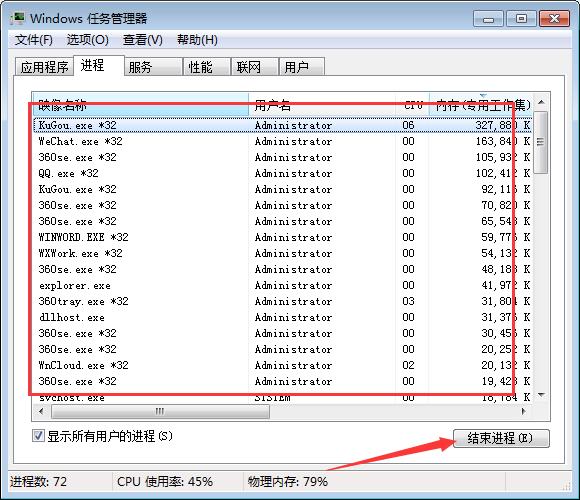
Task: Switch to the 用户 tab
Action: pos(302,67)
